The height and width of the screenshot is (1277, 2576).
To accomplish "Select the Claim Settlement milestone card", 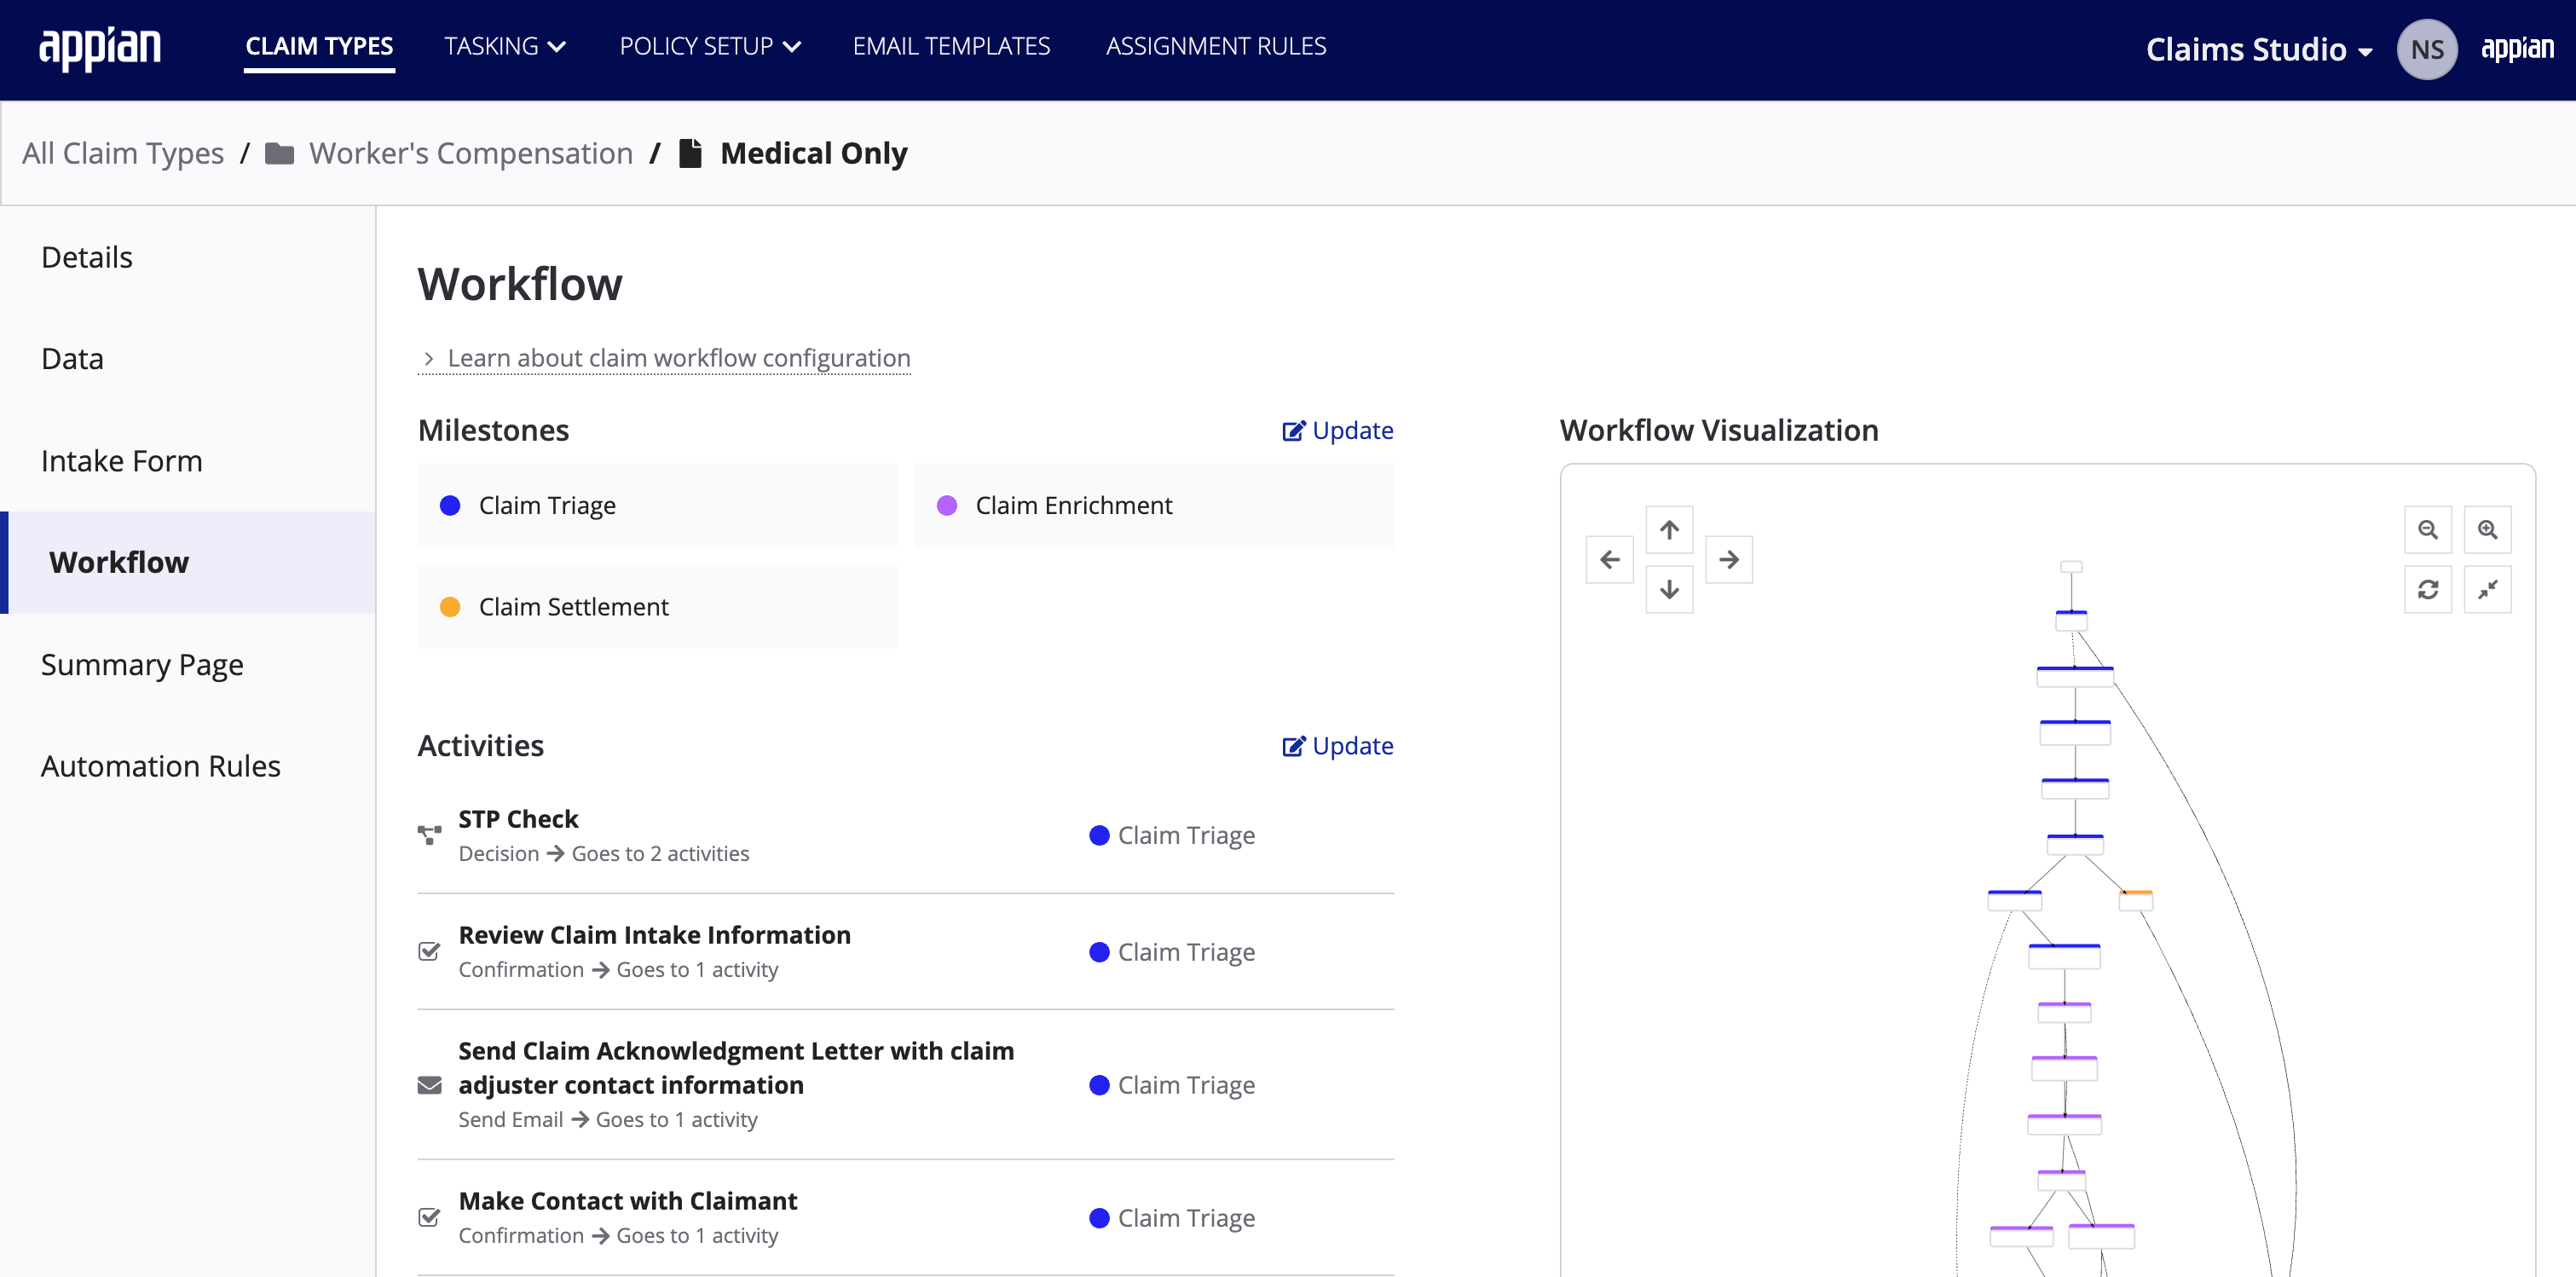I will click(657, 607).
